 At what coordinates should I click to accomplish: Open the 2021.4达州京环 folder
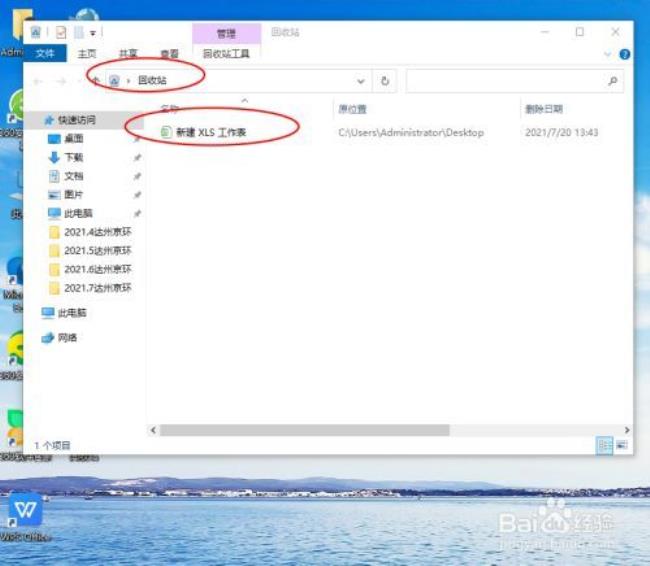tap(98, 232)
